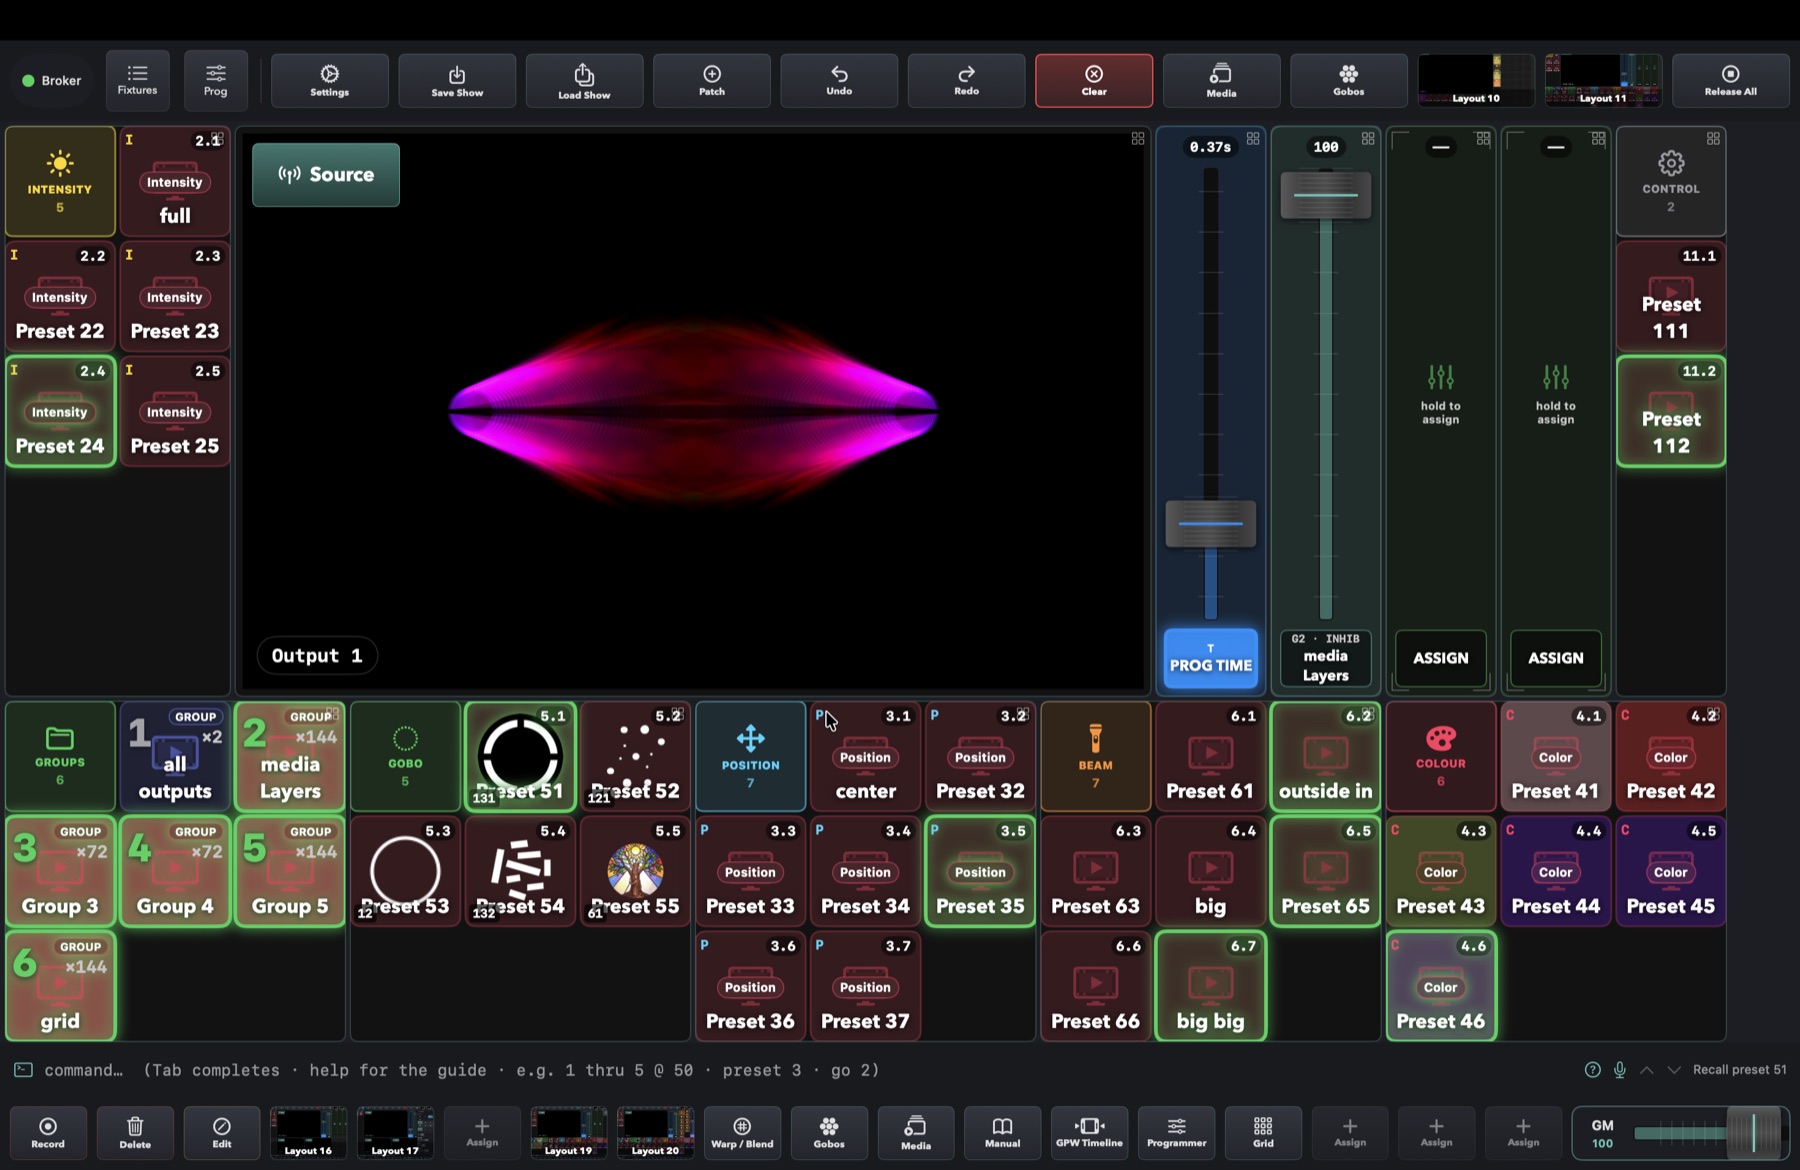The image size is (1800, 1170).
Task: Open the PROG TIME fader options icon
Action: 1252,139
